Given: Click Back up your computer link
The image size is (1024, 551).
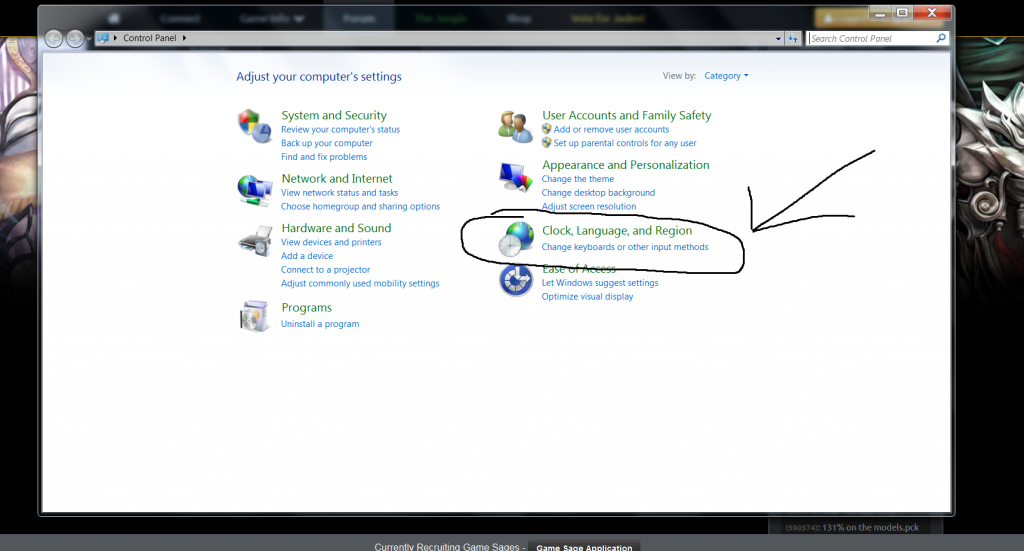Looking at the screenshot, I should tap(327, 143).
